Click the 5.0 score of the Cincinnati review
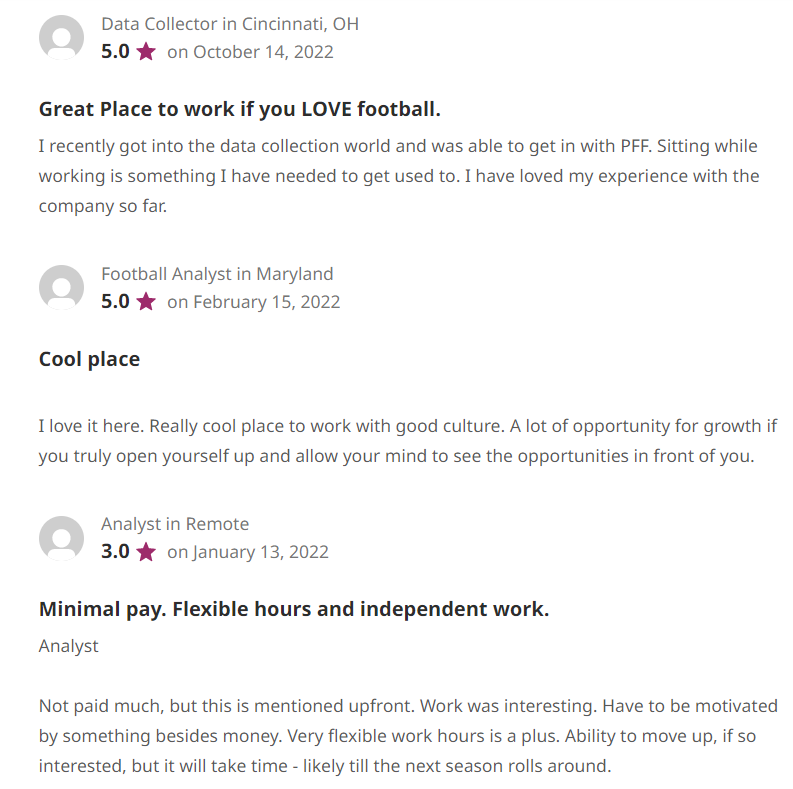The height and width of the screenshot is (789, 793). tap(115, 52)
